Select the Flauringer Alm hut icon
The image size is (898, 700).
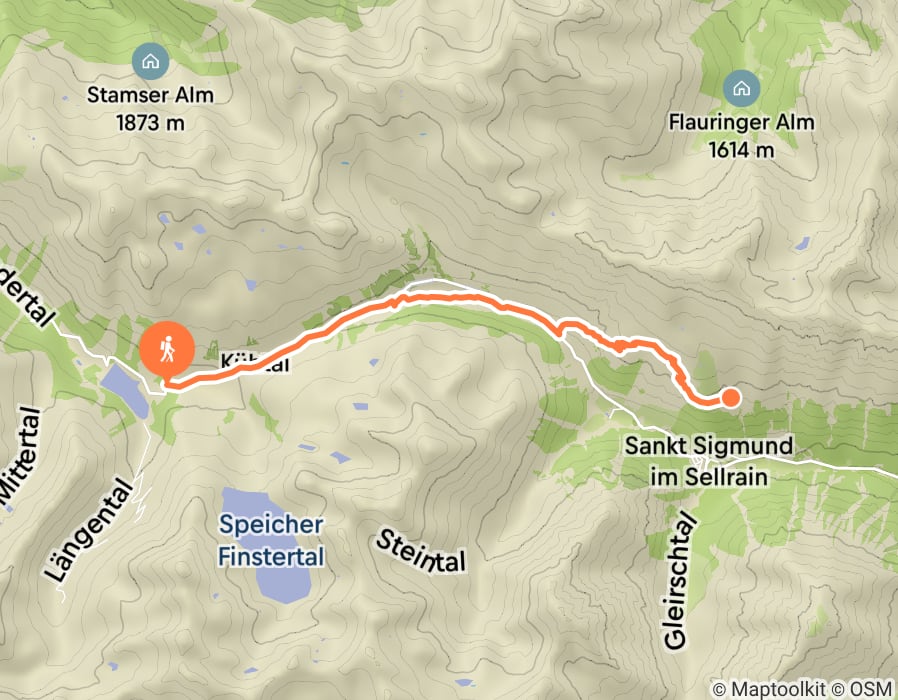pos(741,88)
